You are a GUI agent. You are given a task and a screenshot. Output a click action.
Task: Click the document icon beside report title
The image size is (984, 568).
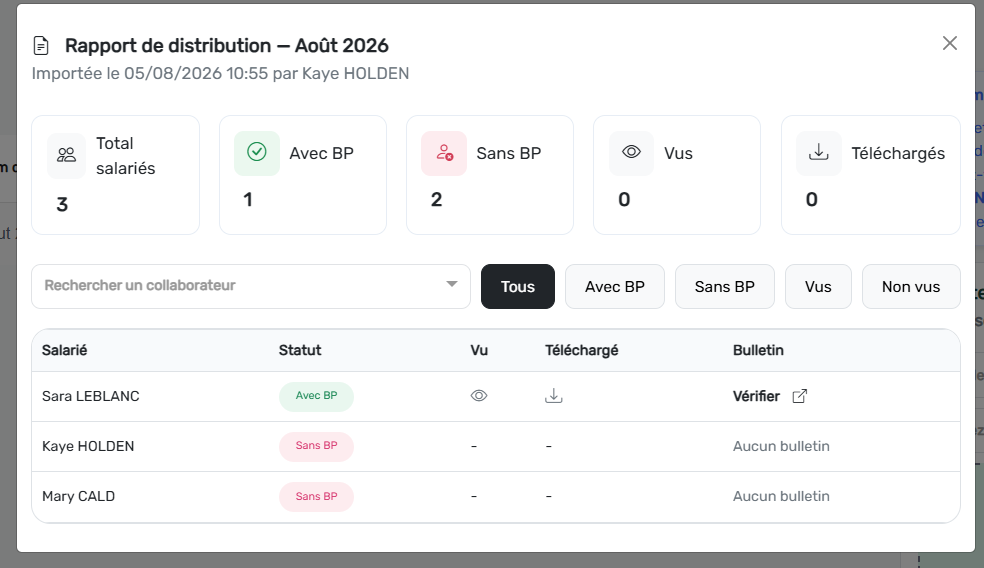pyautogui.click(x=41, y=46)
